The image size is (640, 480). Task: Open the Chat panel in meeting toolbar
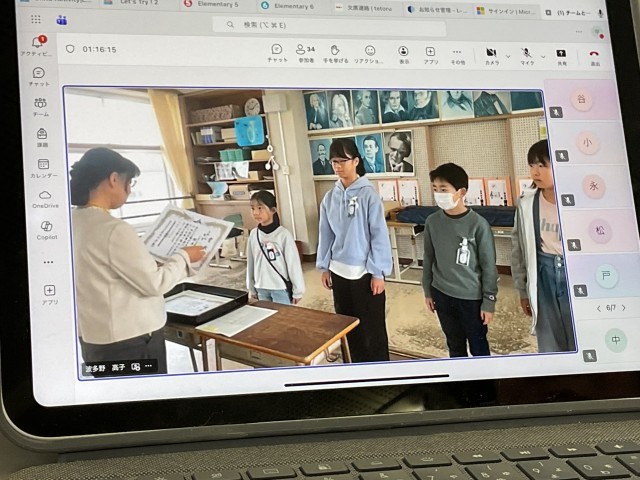coord(277,52)
